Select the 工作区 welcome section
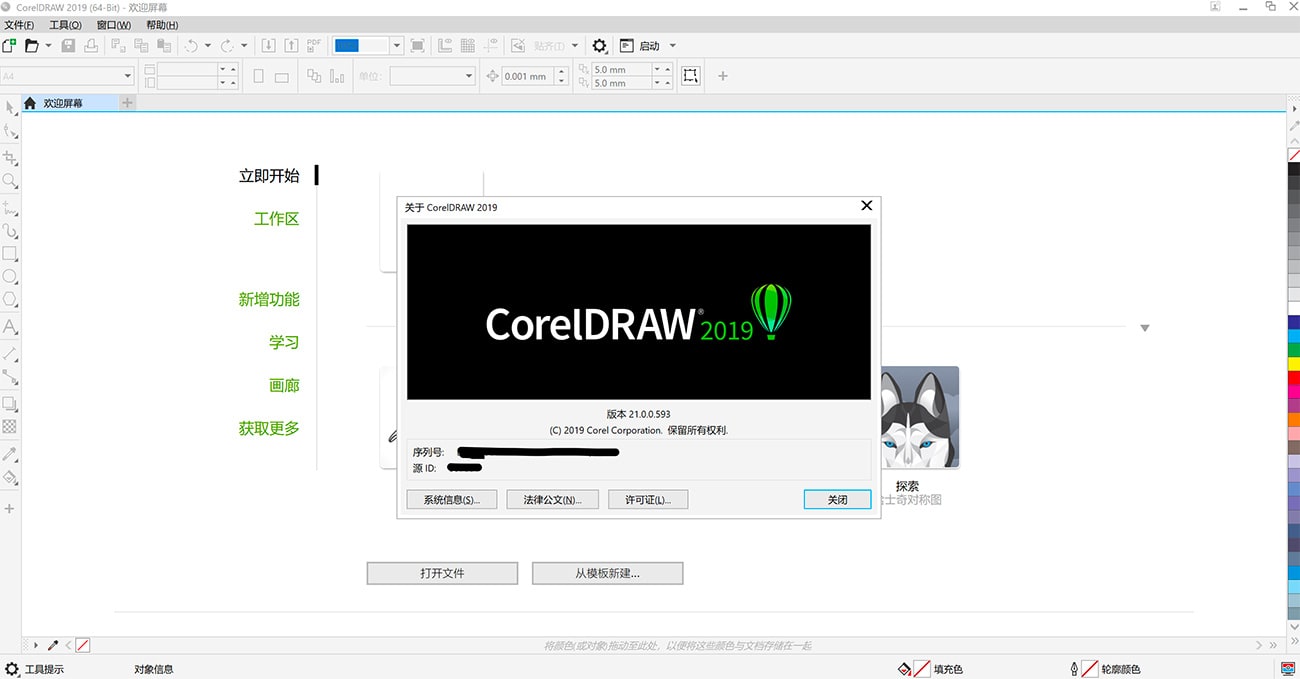1300x679 pixels. point(277,219)
